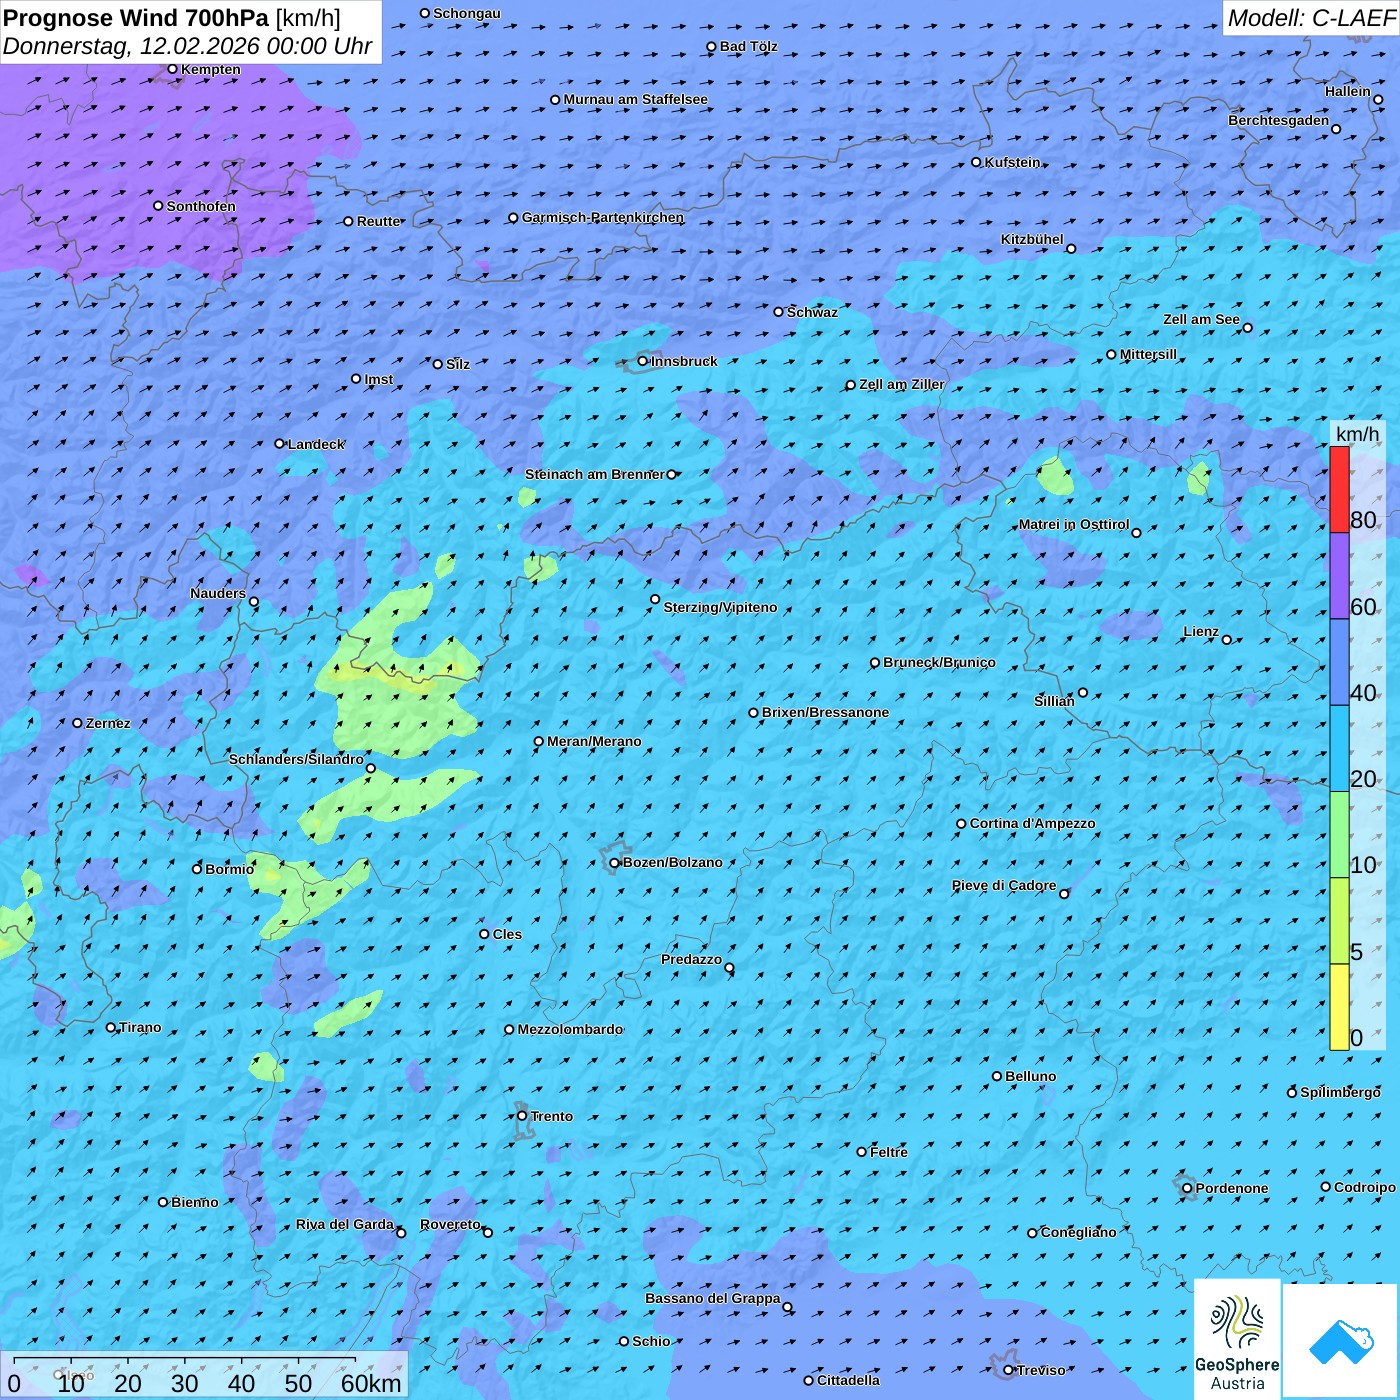Click the 'Kitzbühel' label
The height and width of the screenshot is (1400, 1400).
[x=1032, y=239]
